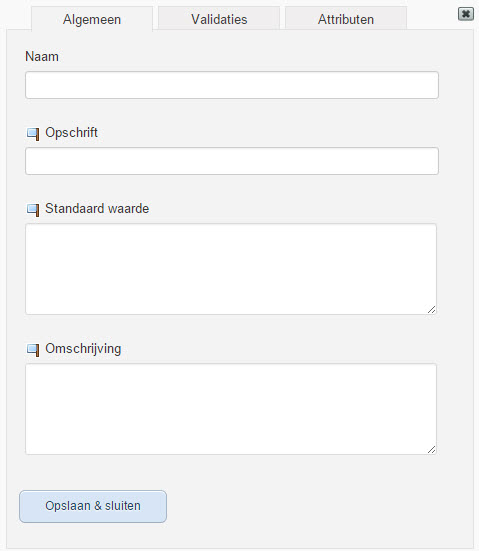Viewport: 479px width, 551px height.
Task: Click the Standaard waarde label text
Action: pos(97,208)
